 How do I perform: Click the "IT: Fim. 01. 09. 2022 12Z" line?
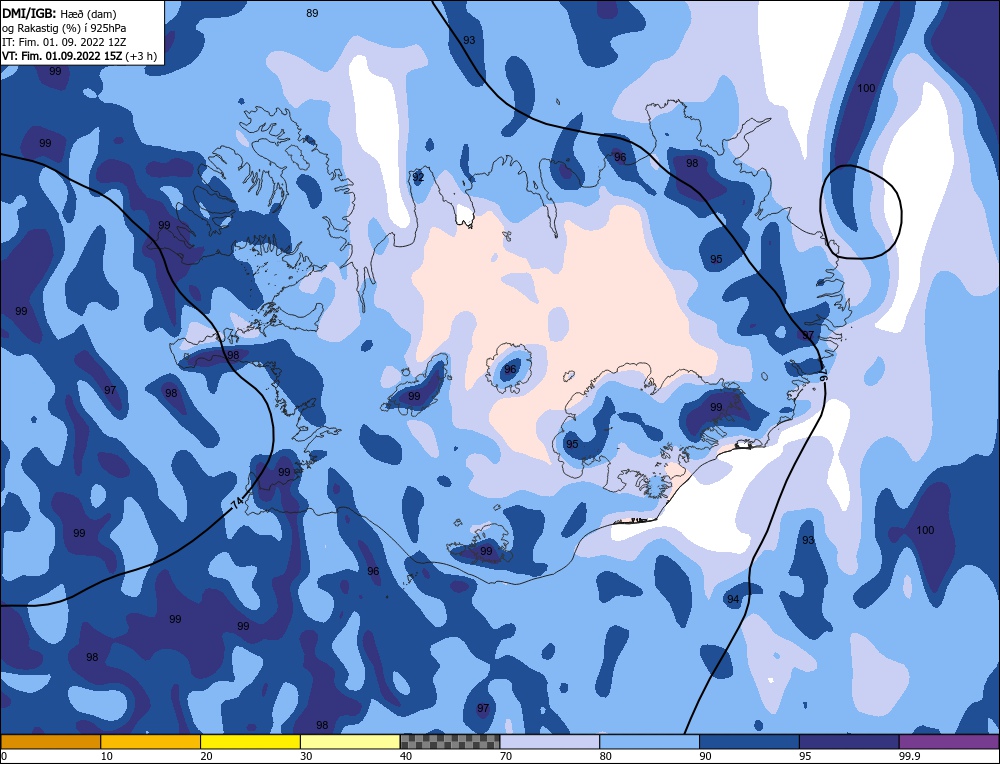[x=64, y=41]
